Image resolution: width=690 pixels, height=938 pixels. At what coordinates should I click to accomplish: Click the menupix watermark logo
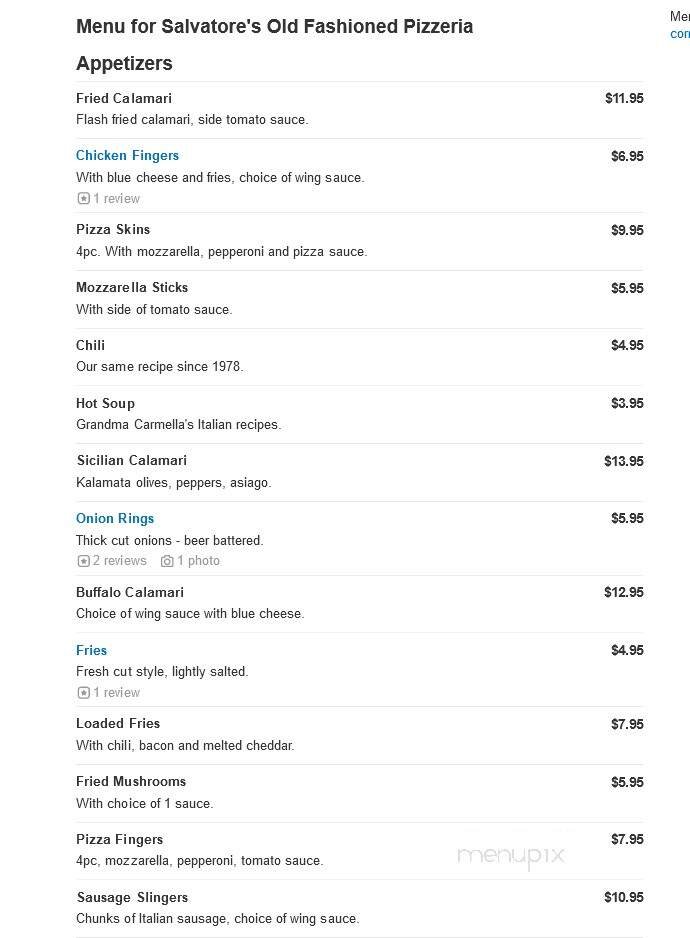[512, 857]
